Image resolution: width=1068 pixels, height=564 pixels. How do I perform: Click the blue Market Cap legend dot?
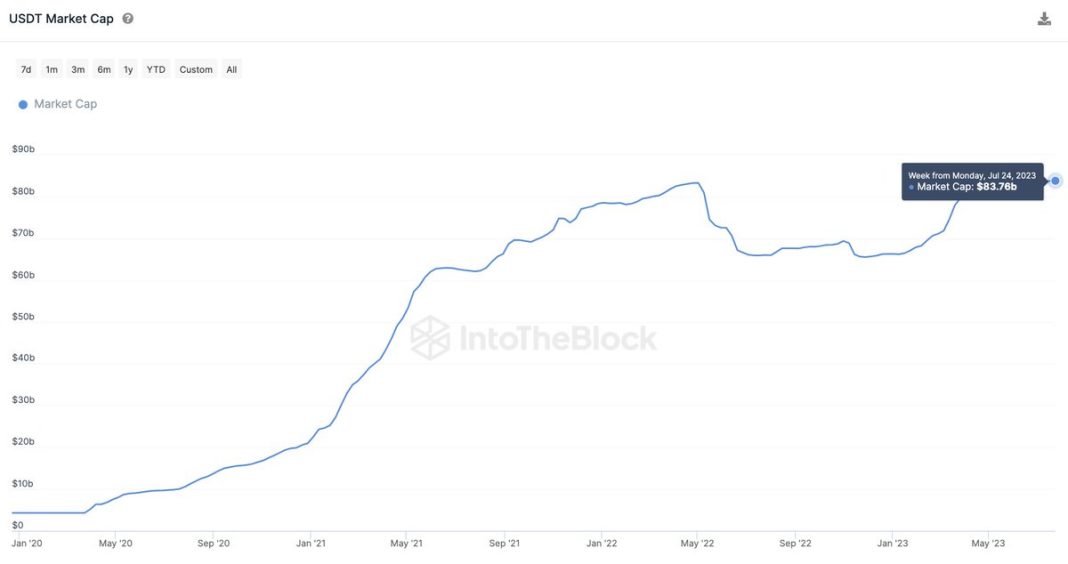(23, 104)
